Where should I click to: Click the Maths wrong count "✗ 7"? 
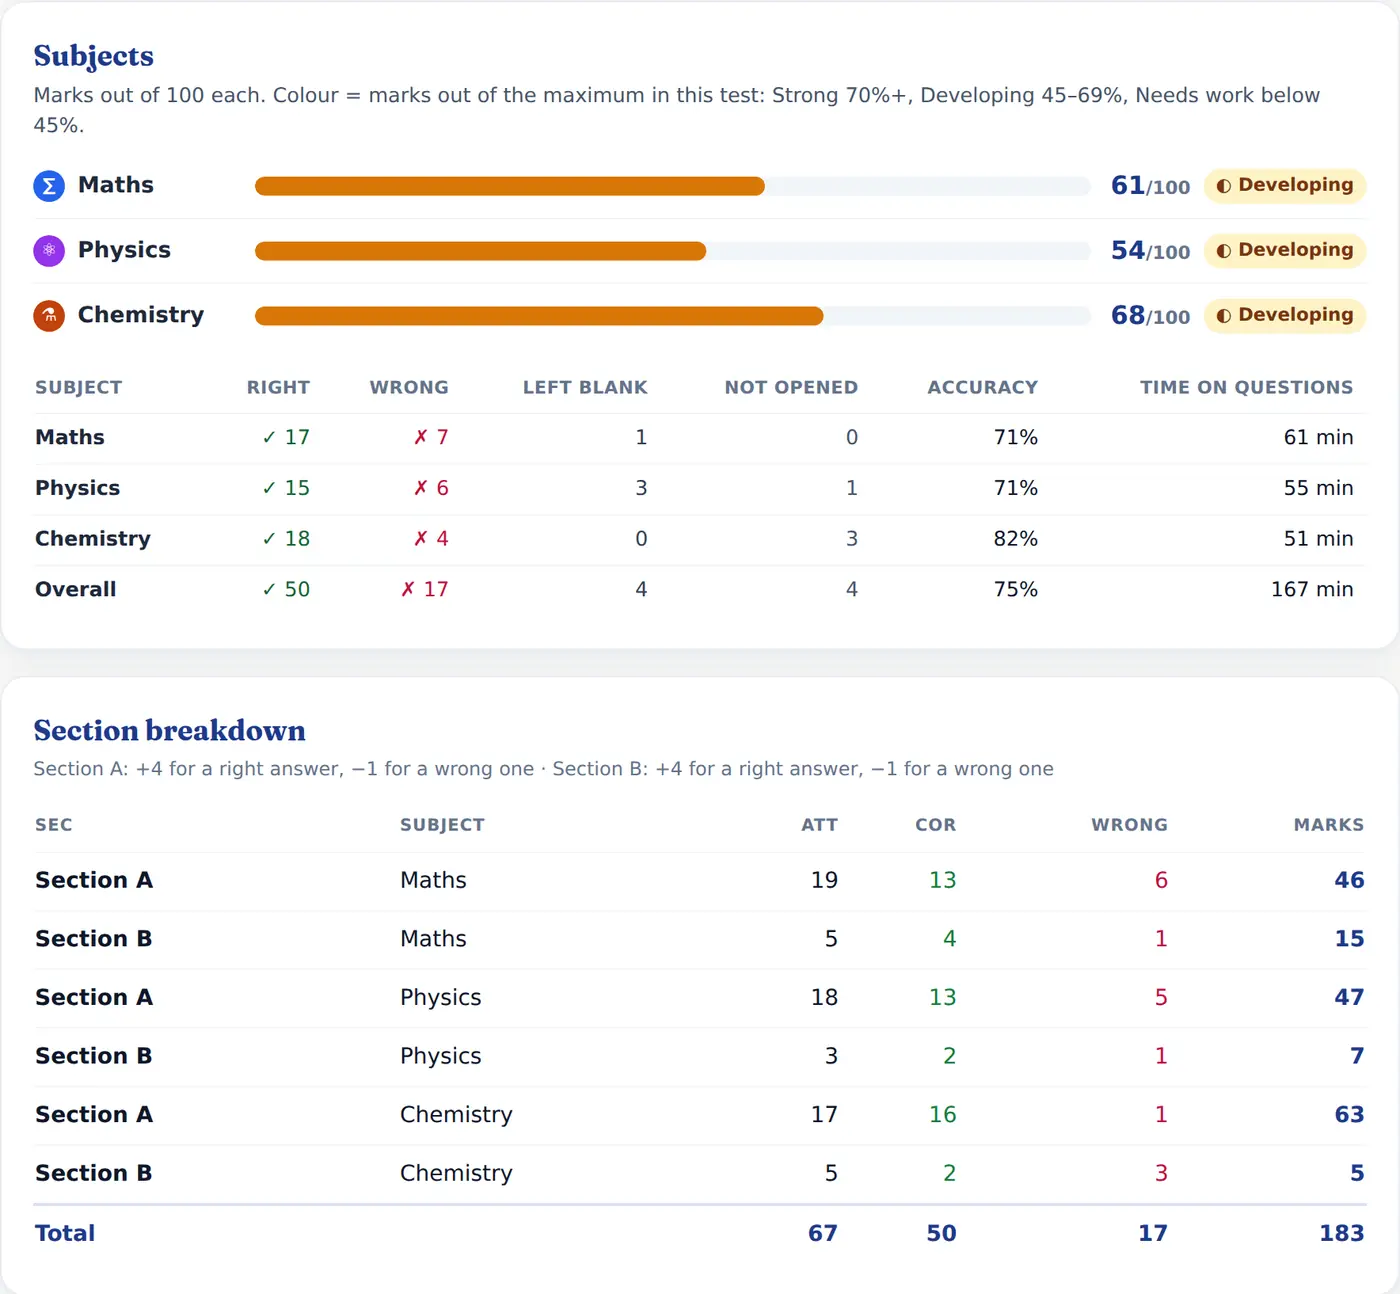pyautogui.click(x=431, y=438)
